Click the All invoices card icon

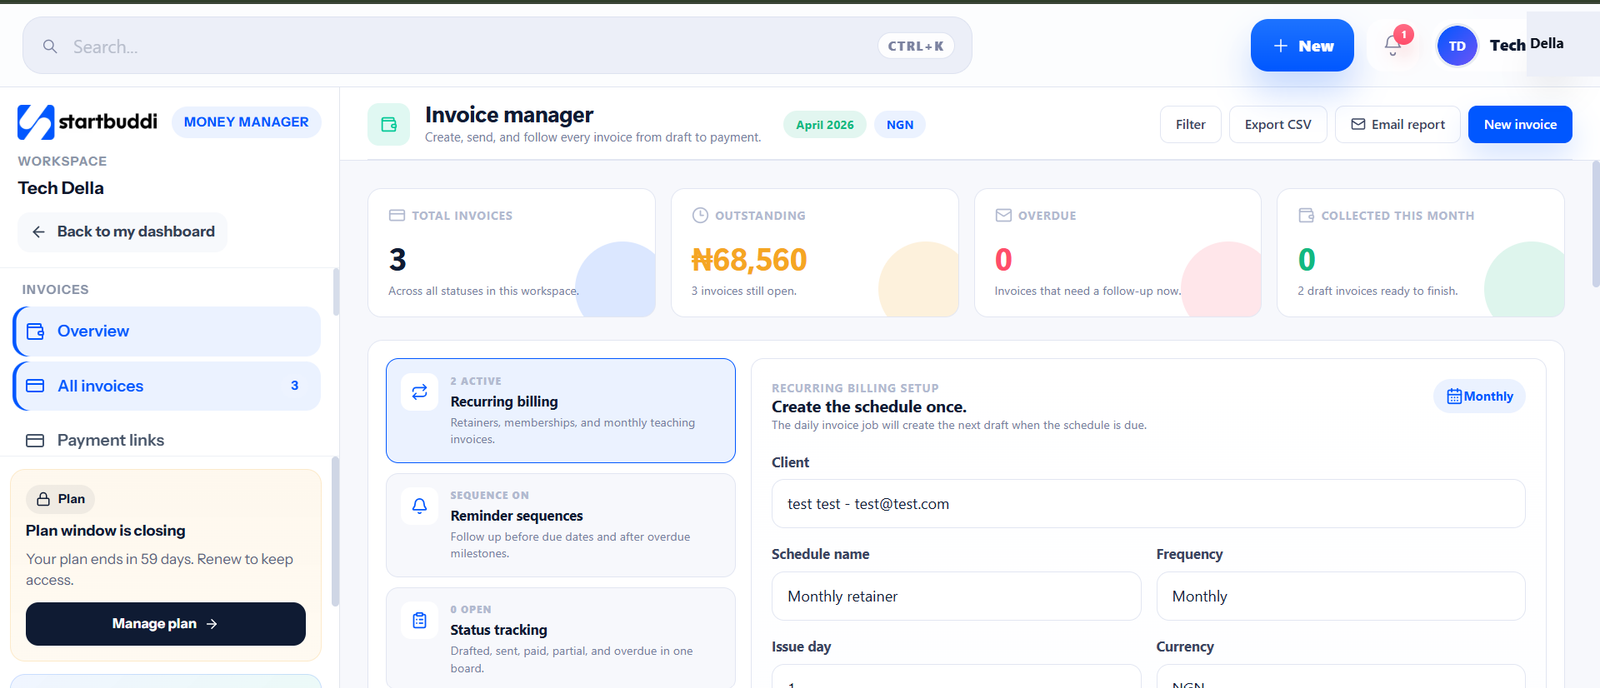[x=35, y=386]
